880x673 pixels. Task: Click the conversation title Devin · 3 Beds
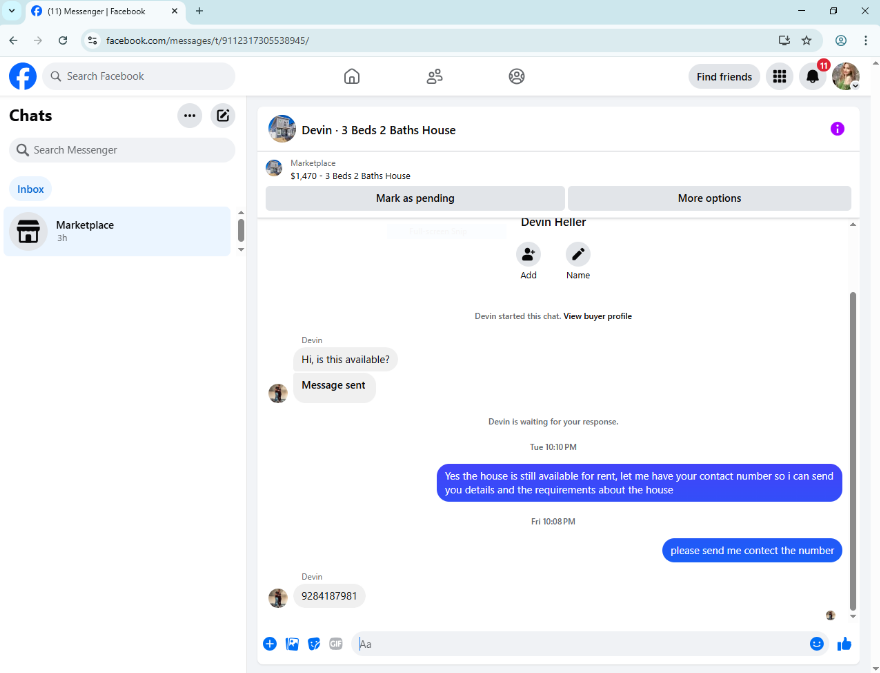click(378, 130)
